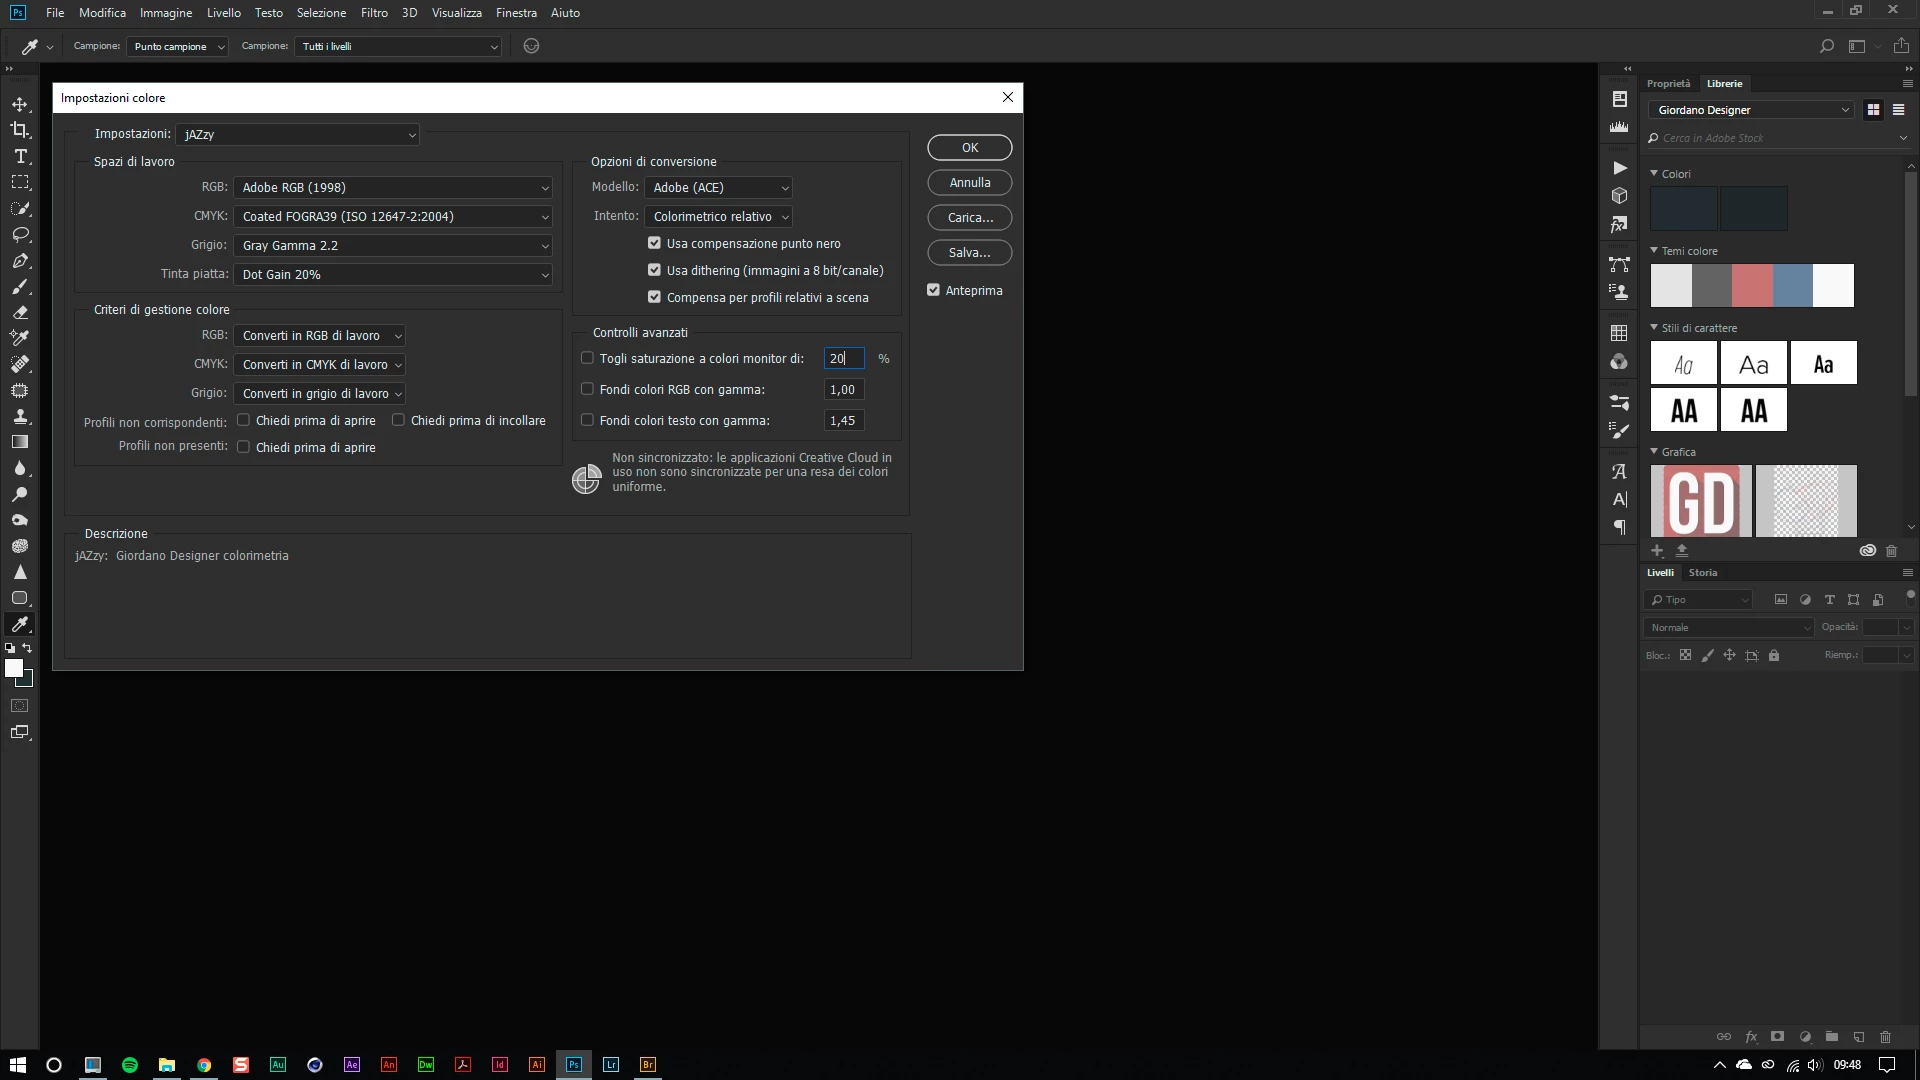Open Spotify from the taskbar
Image resolution: width=1920 pixels, height=1080 pixels.
tap(130, 1065)
